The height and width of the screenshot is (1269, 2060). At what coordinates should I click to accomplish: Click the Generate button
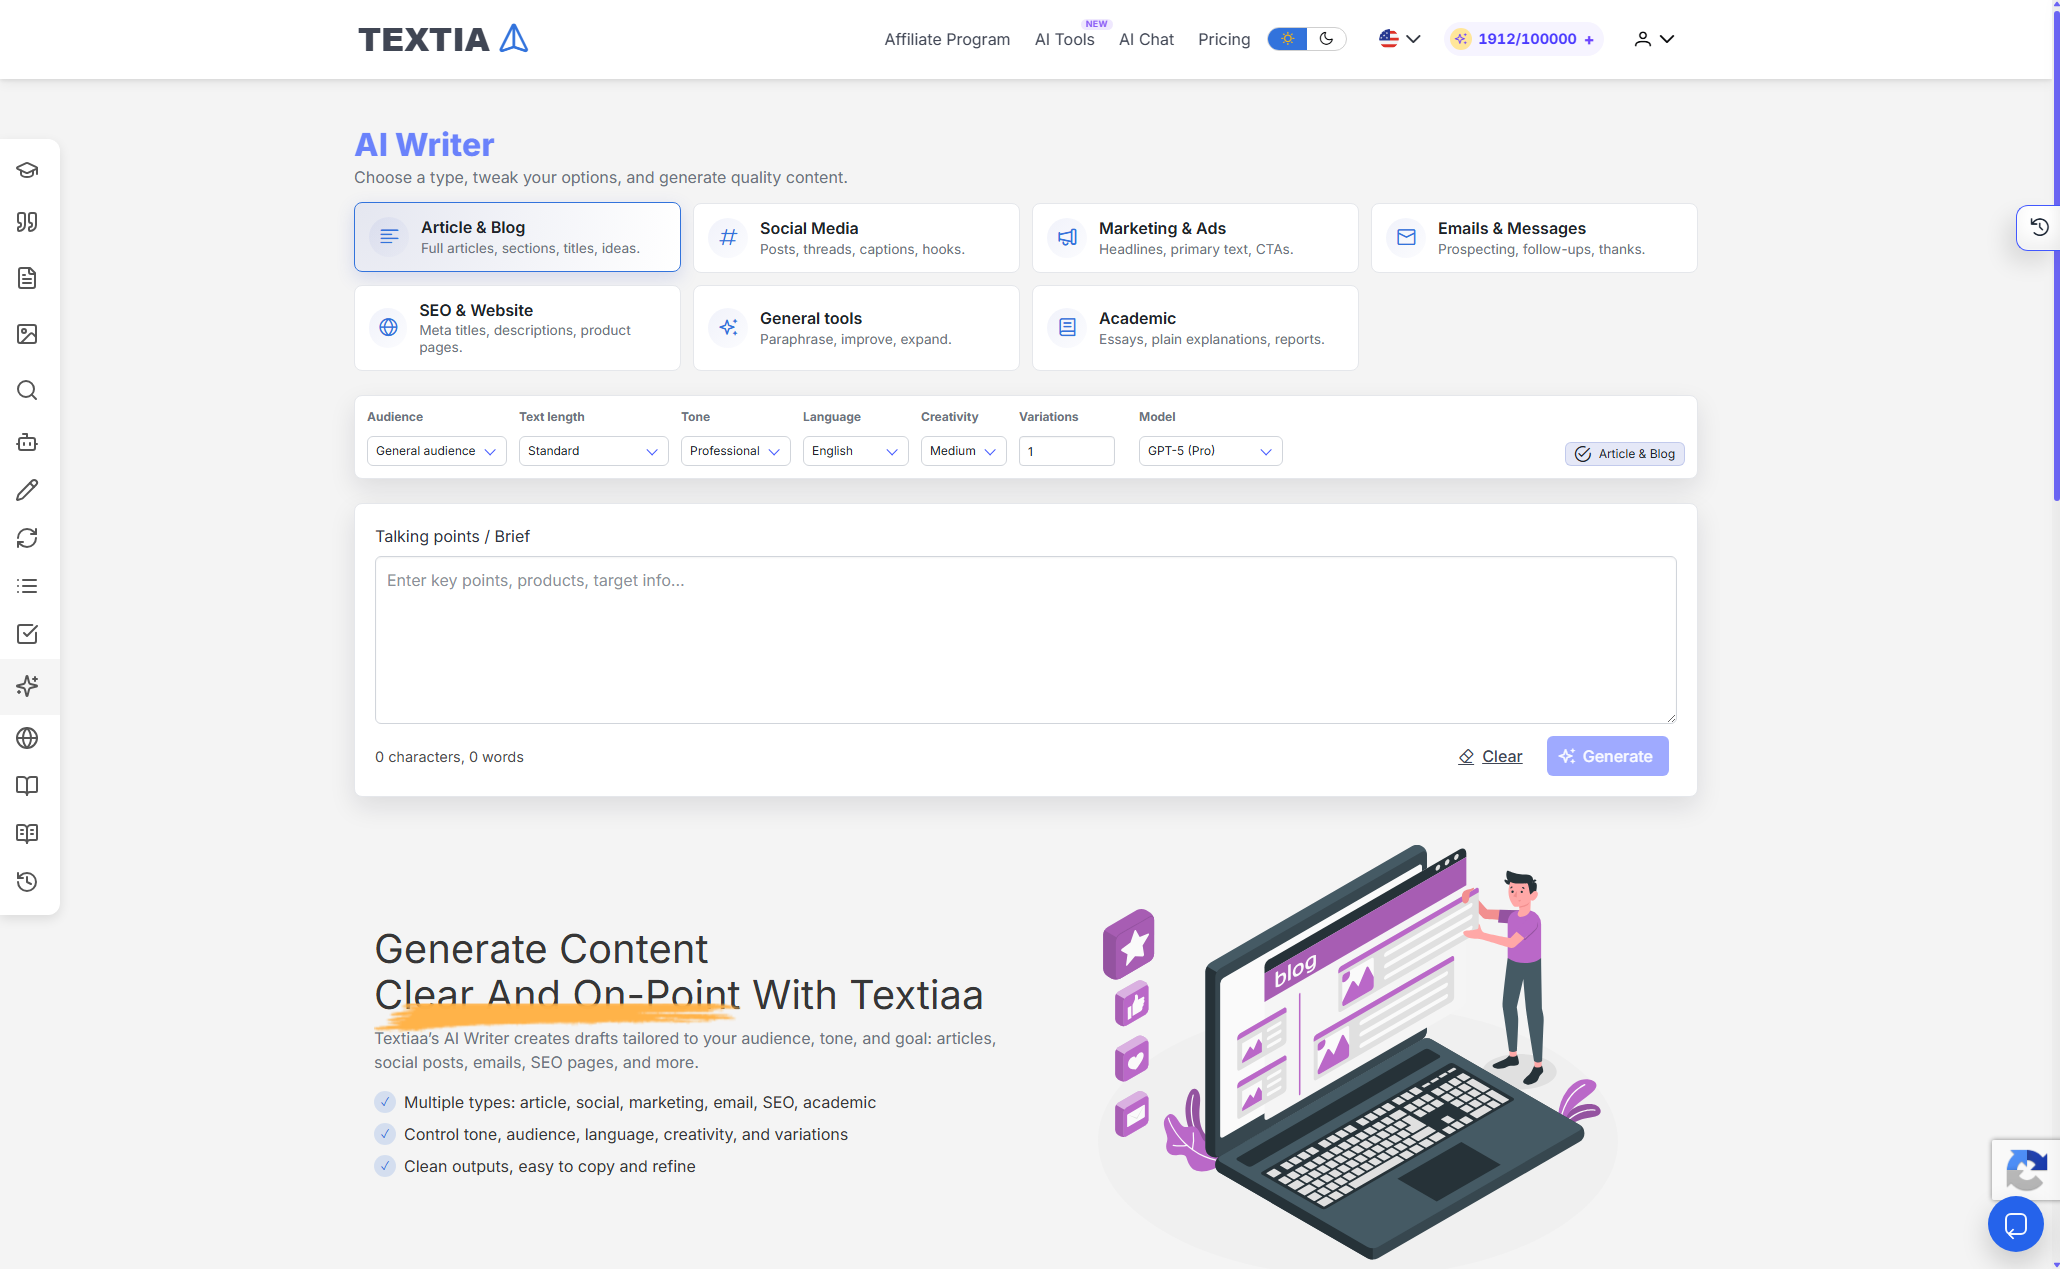click(1607, 756)
